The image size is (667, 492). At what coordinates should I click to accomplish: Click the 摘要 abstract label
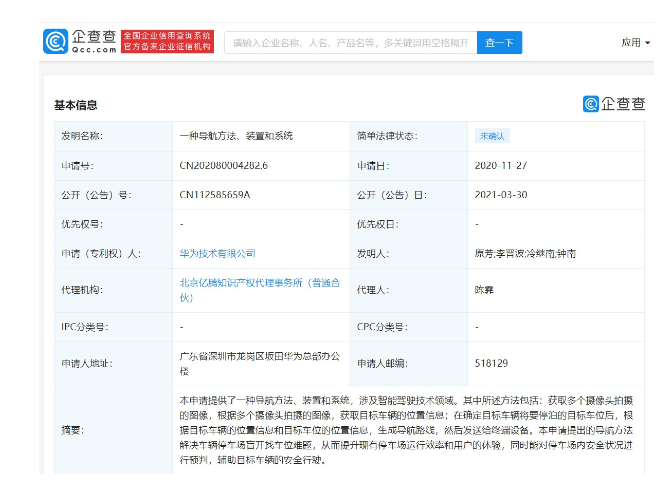(73, 430)
